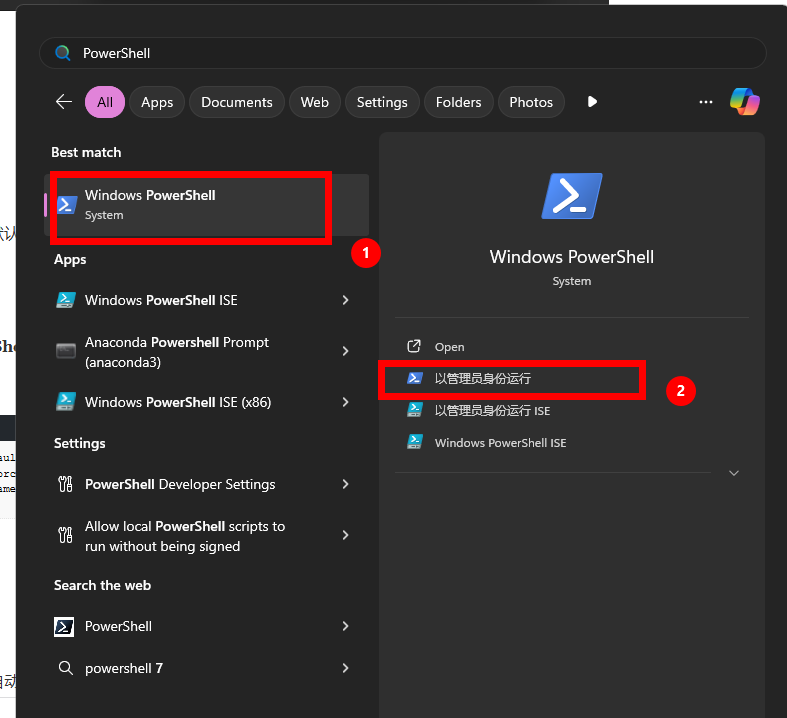Expand more actions in right panel
Image resolution: width=787 pixels, height=718 pixels.
pos(734,473)
